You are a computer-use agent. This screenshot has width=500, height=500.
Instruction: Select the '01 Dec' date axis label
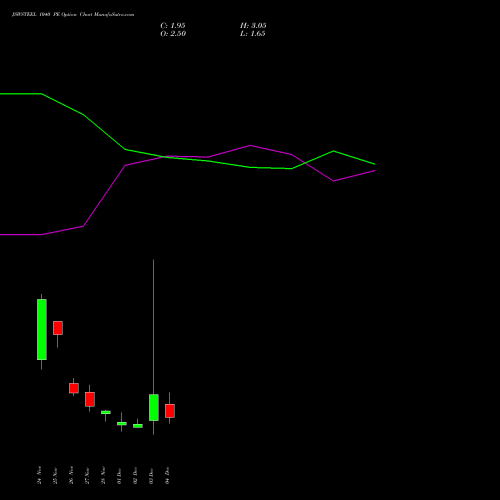pos(119,476)
